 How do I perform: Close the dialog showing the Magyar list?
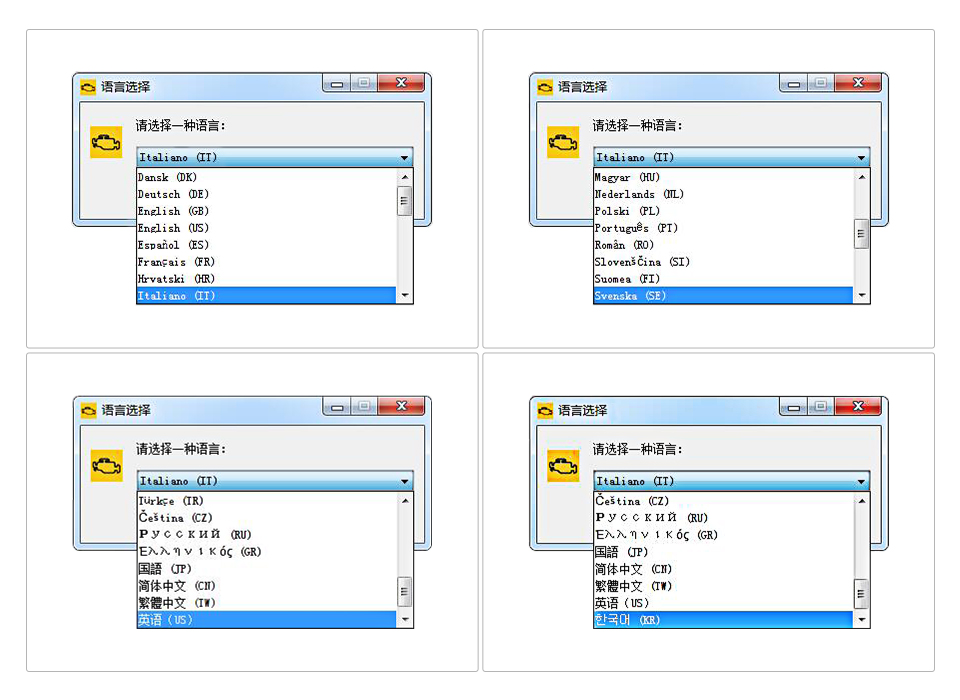(x=858, y=83)
